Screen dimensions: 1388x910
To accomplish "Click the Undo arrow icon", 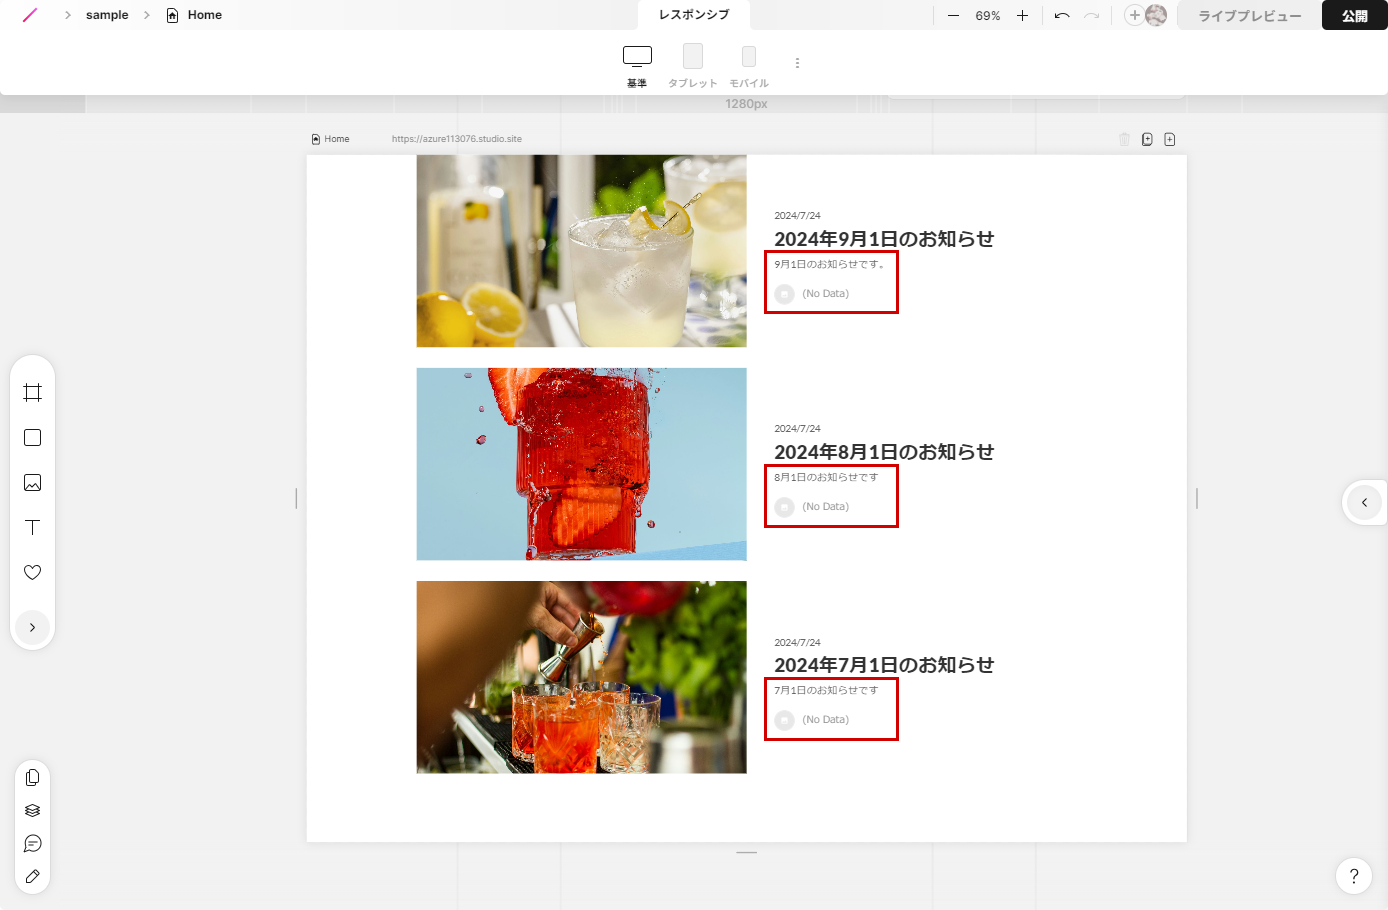I will [x=1062, y=15].
